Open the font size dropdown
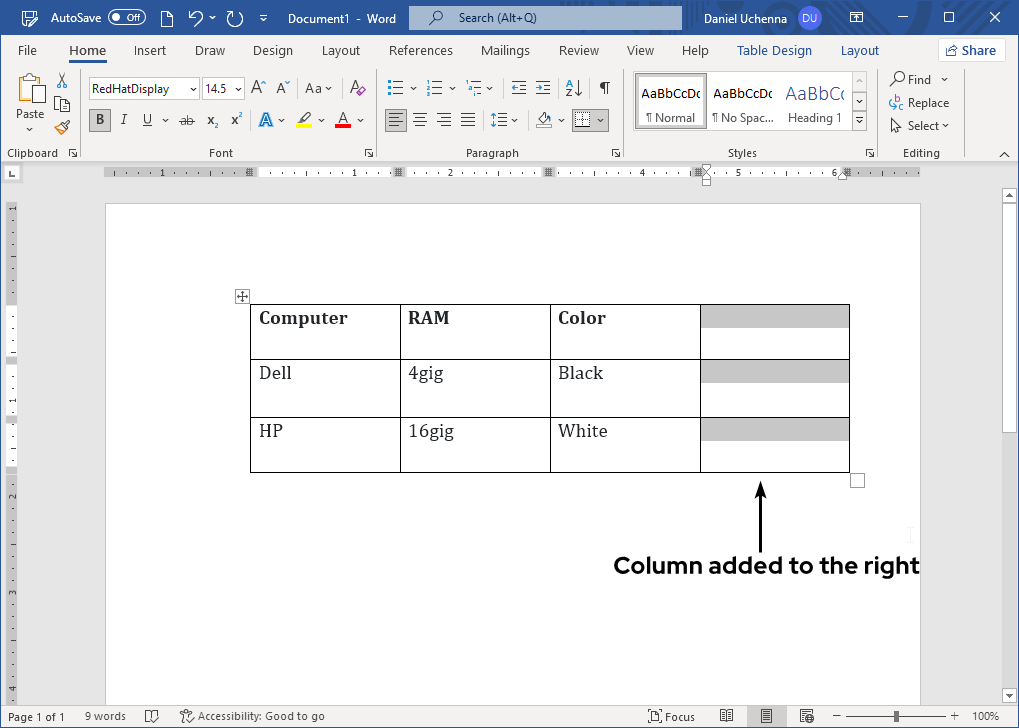 [238, 89]
